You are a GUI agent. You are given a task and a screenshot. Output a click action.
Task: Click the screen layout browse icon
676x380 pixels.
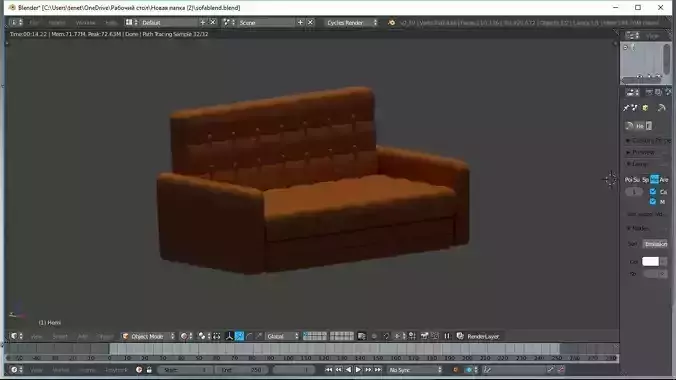click(131, 22)
